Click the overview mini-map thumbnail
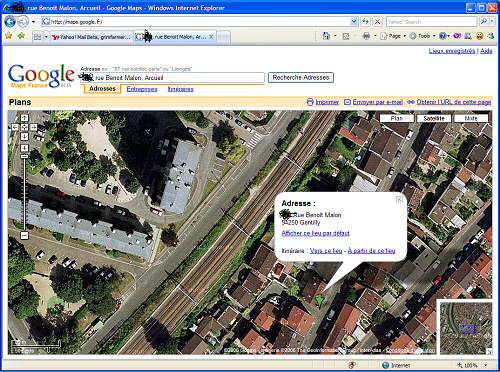The image size is (500, 372). [466, 327]
